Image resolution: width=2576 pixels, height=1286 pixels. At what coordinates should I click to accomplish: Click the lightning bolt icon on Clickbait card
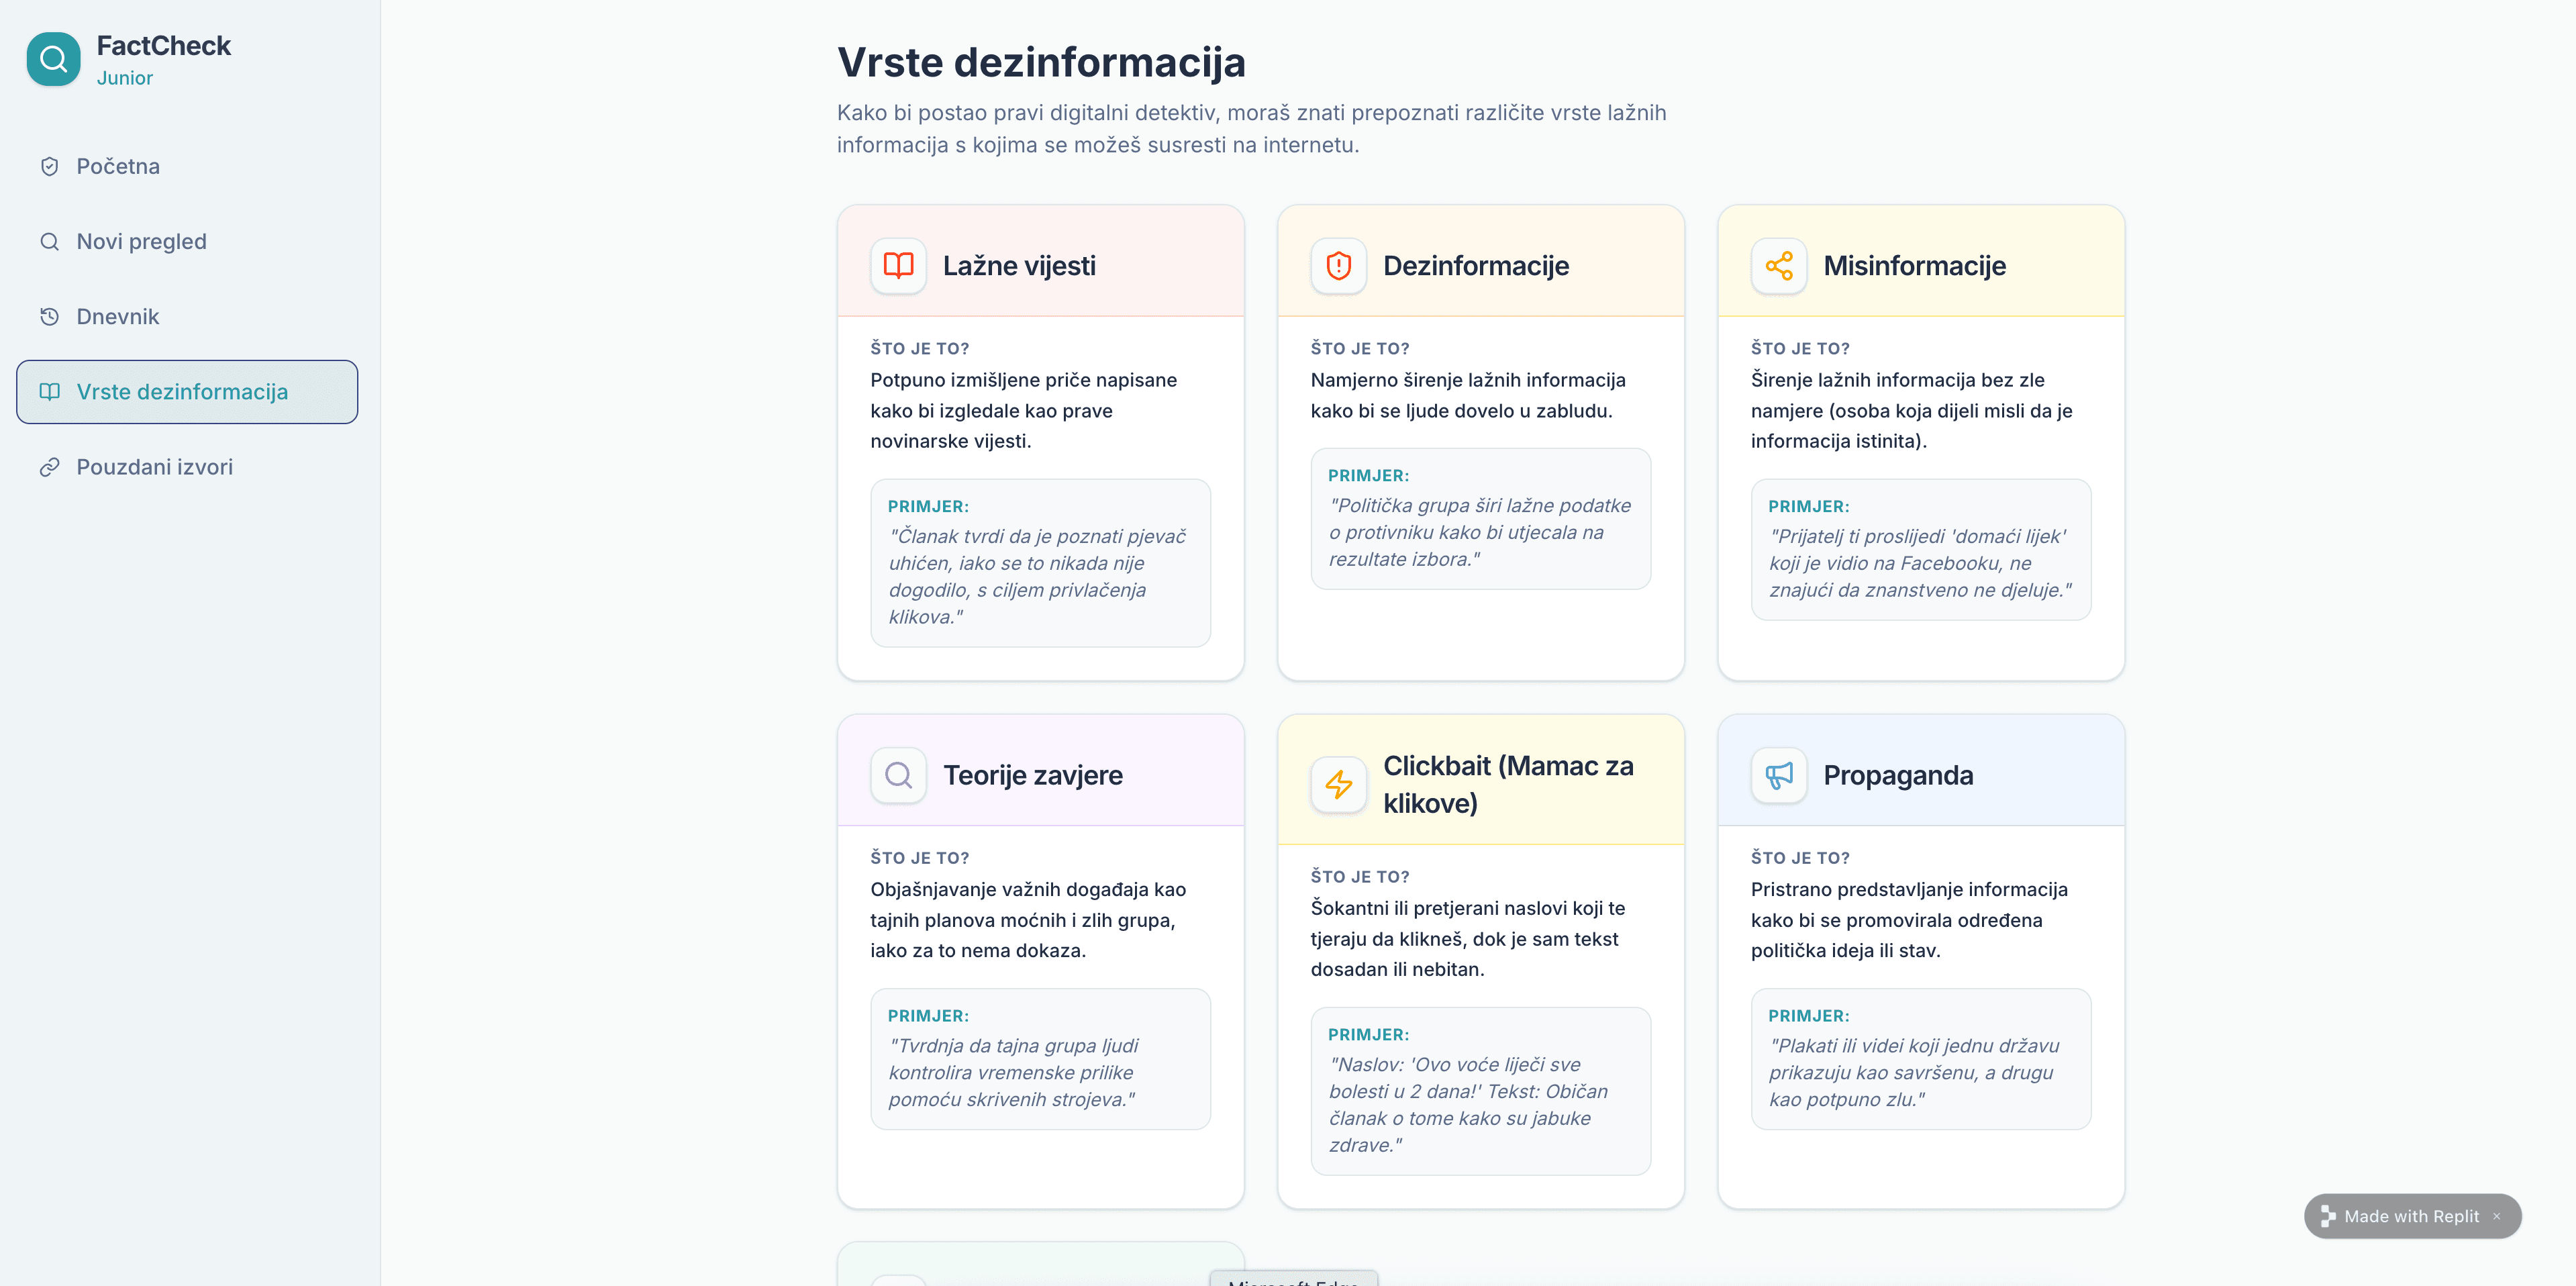pyautogui.click(x=1338, y=784)
